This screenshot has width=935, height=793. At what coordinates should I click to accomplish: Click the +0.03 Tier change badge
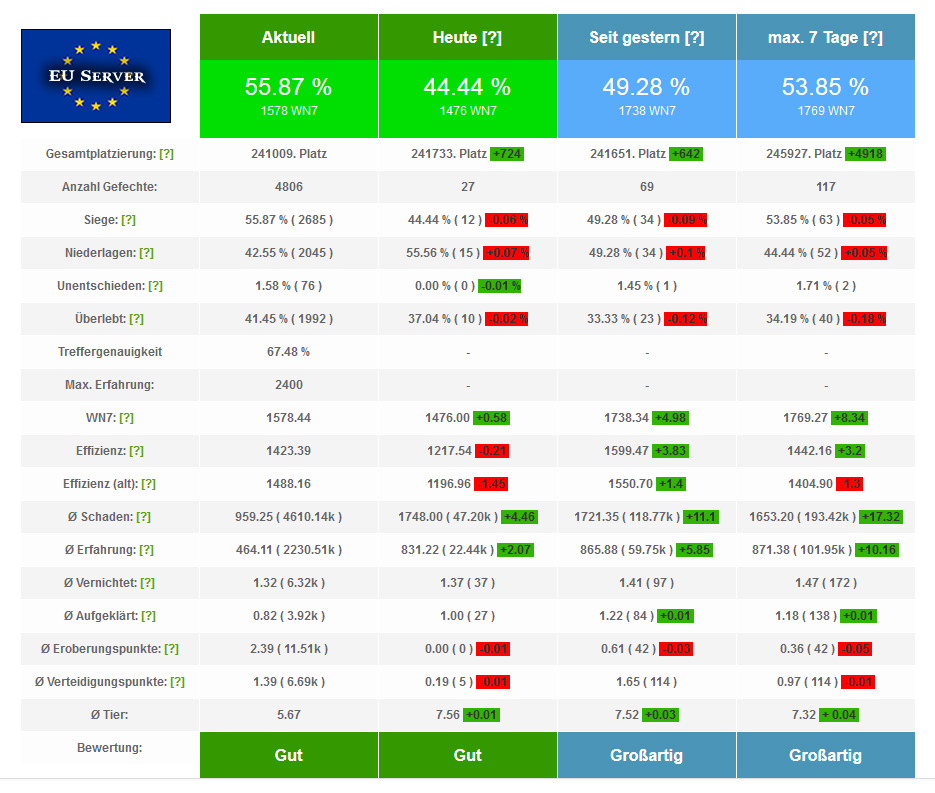point(660,715)
